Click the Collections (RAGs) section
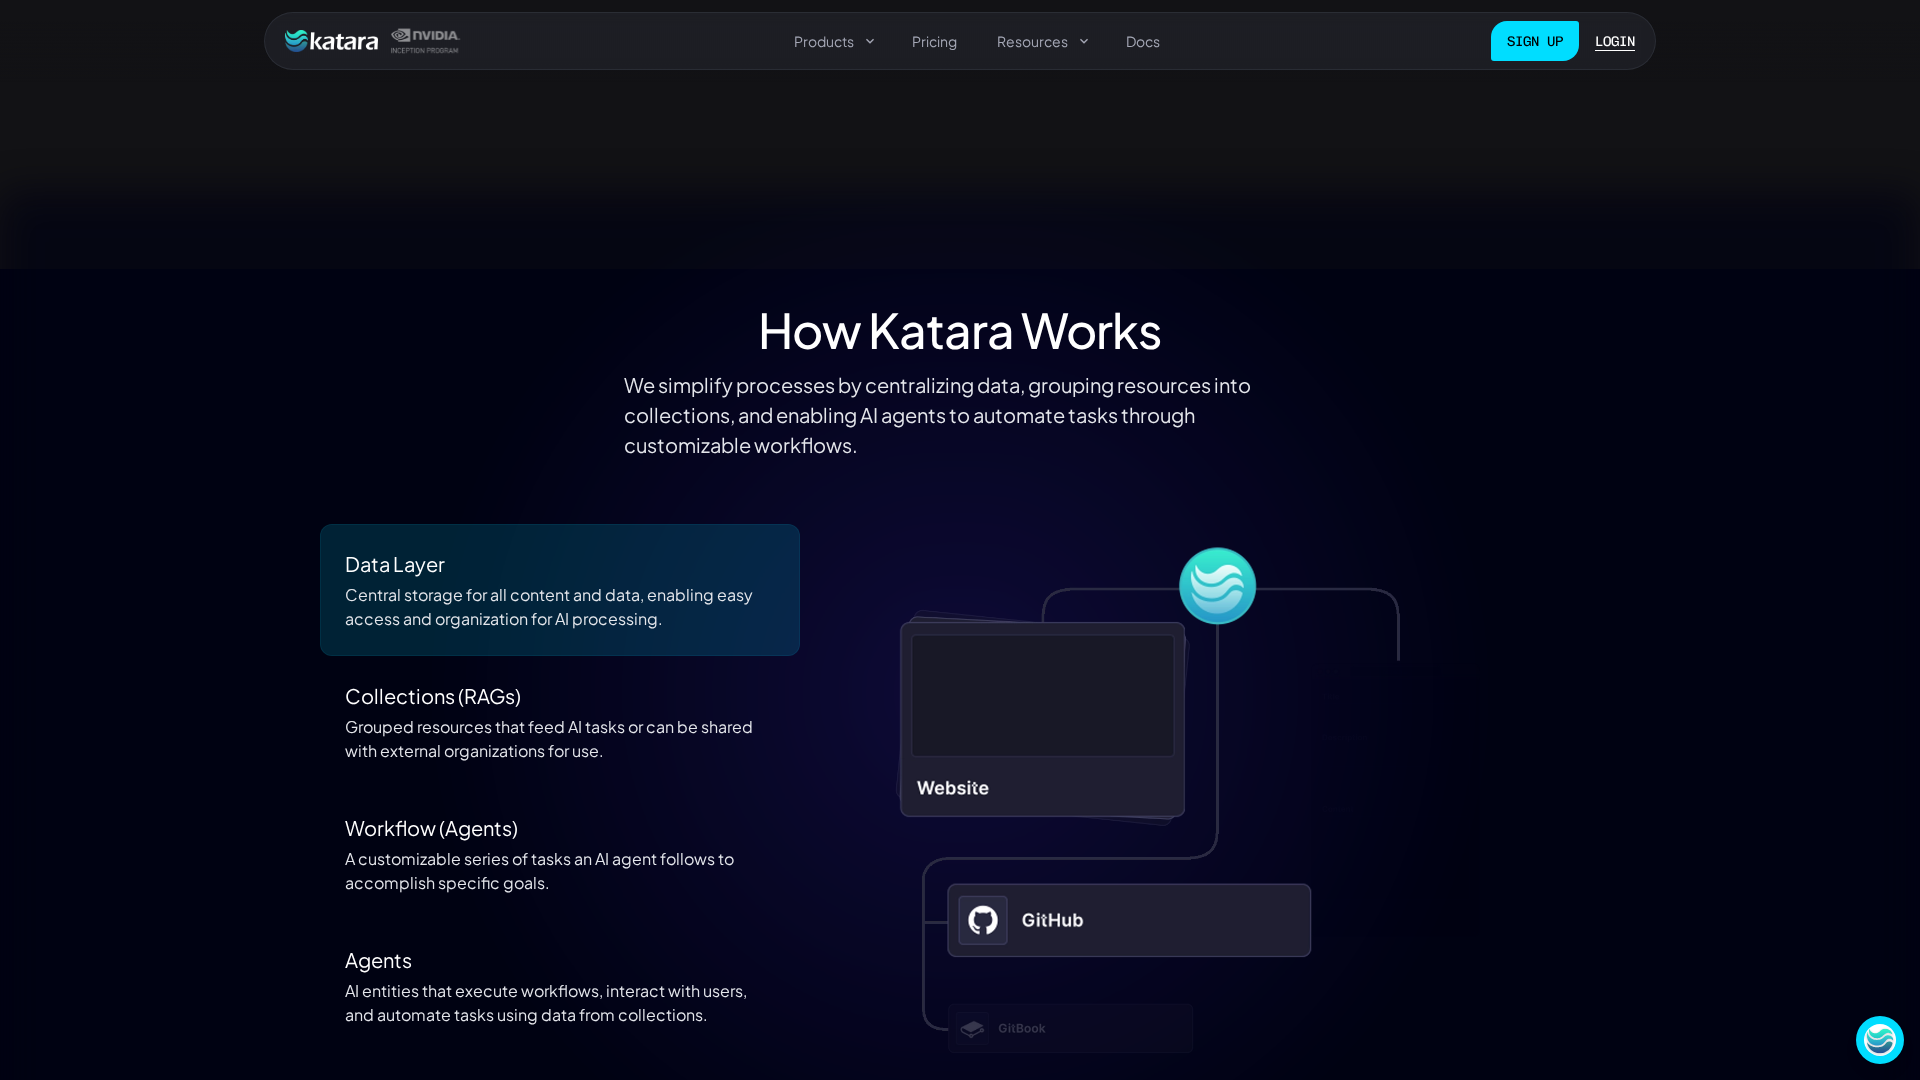Screen dimensions: 1920x1080 pyautogui.click(x=549, y=722)
